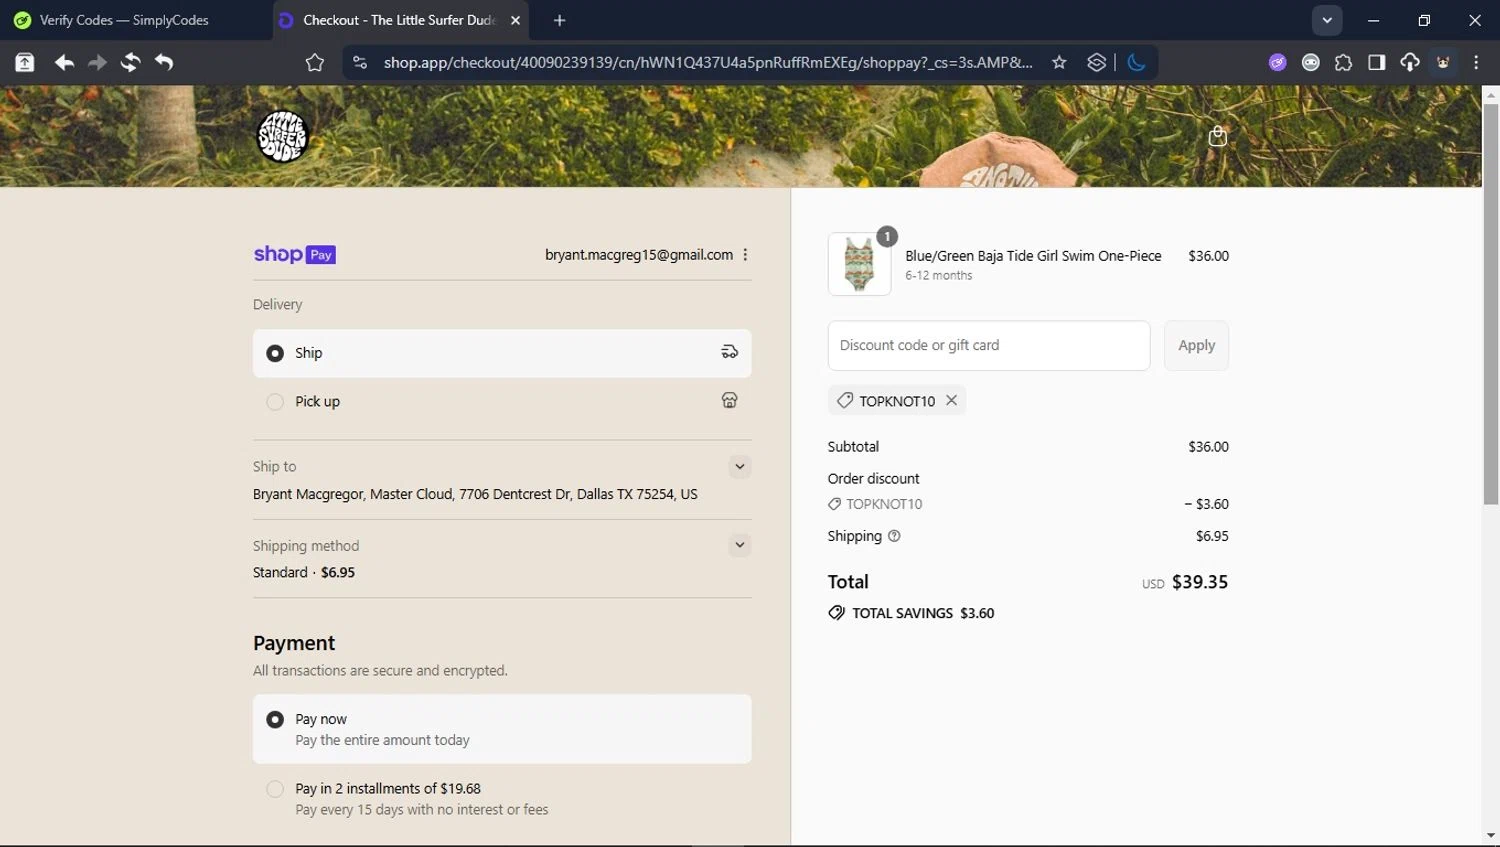Click the stacked layers icon in address bar
This screenshot has height=847, width=1500.
[1096, 62]
